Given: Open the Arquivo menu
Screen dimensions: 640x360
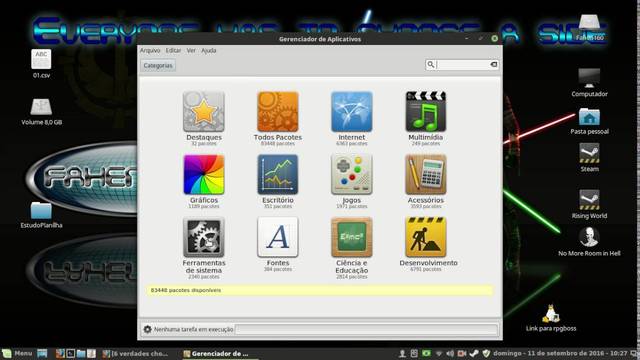Looking at the screenshot, I should pyautogui.click(x=150, y=51).
